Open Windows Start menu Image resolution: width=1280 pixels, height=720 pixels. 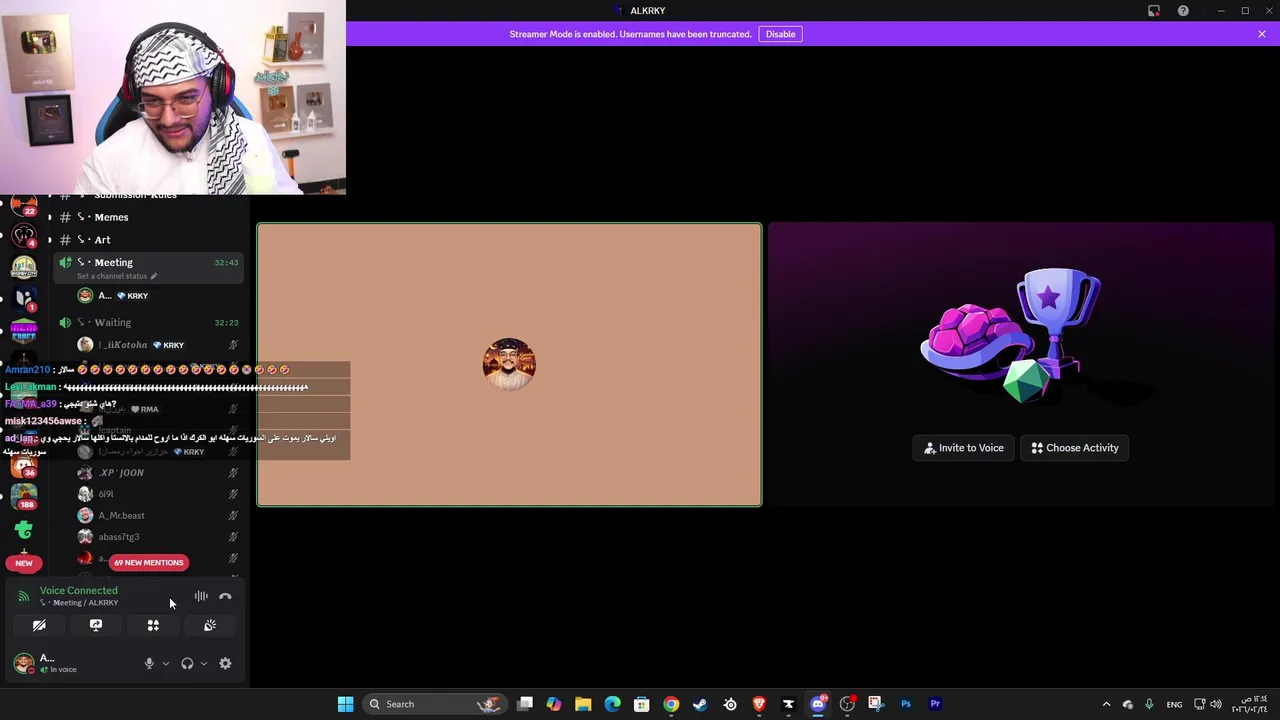345,704
